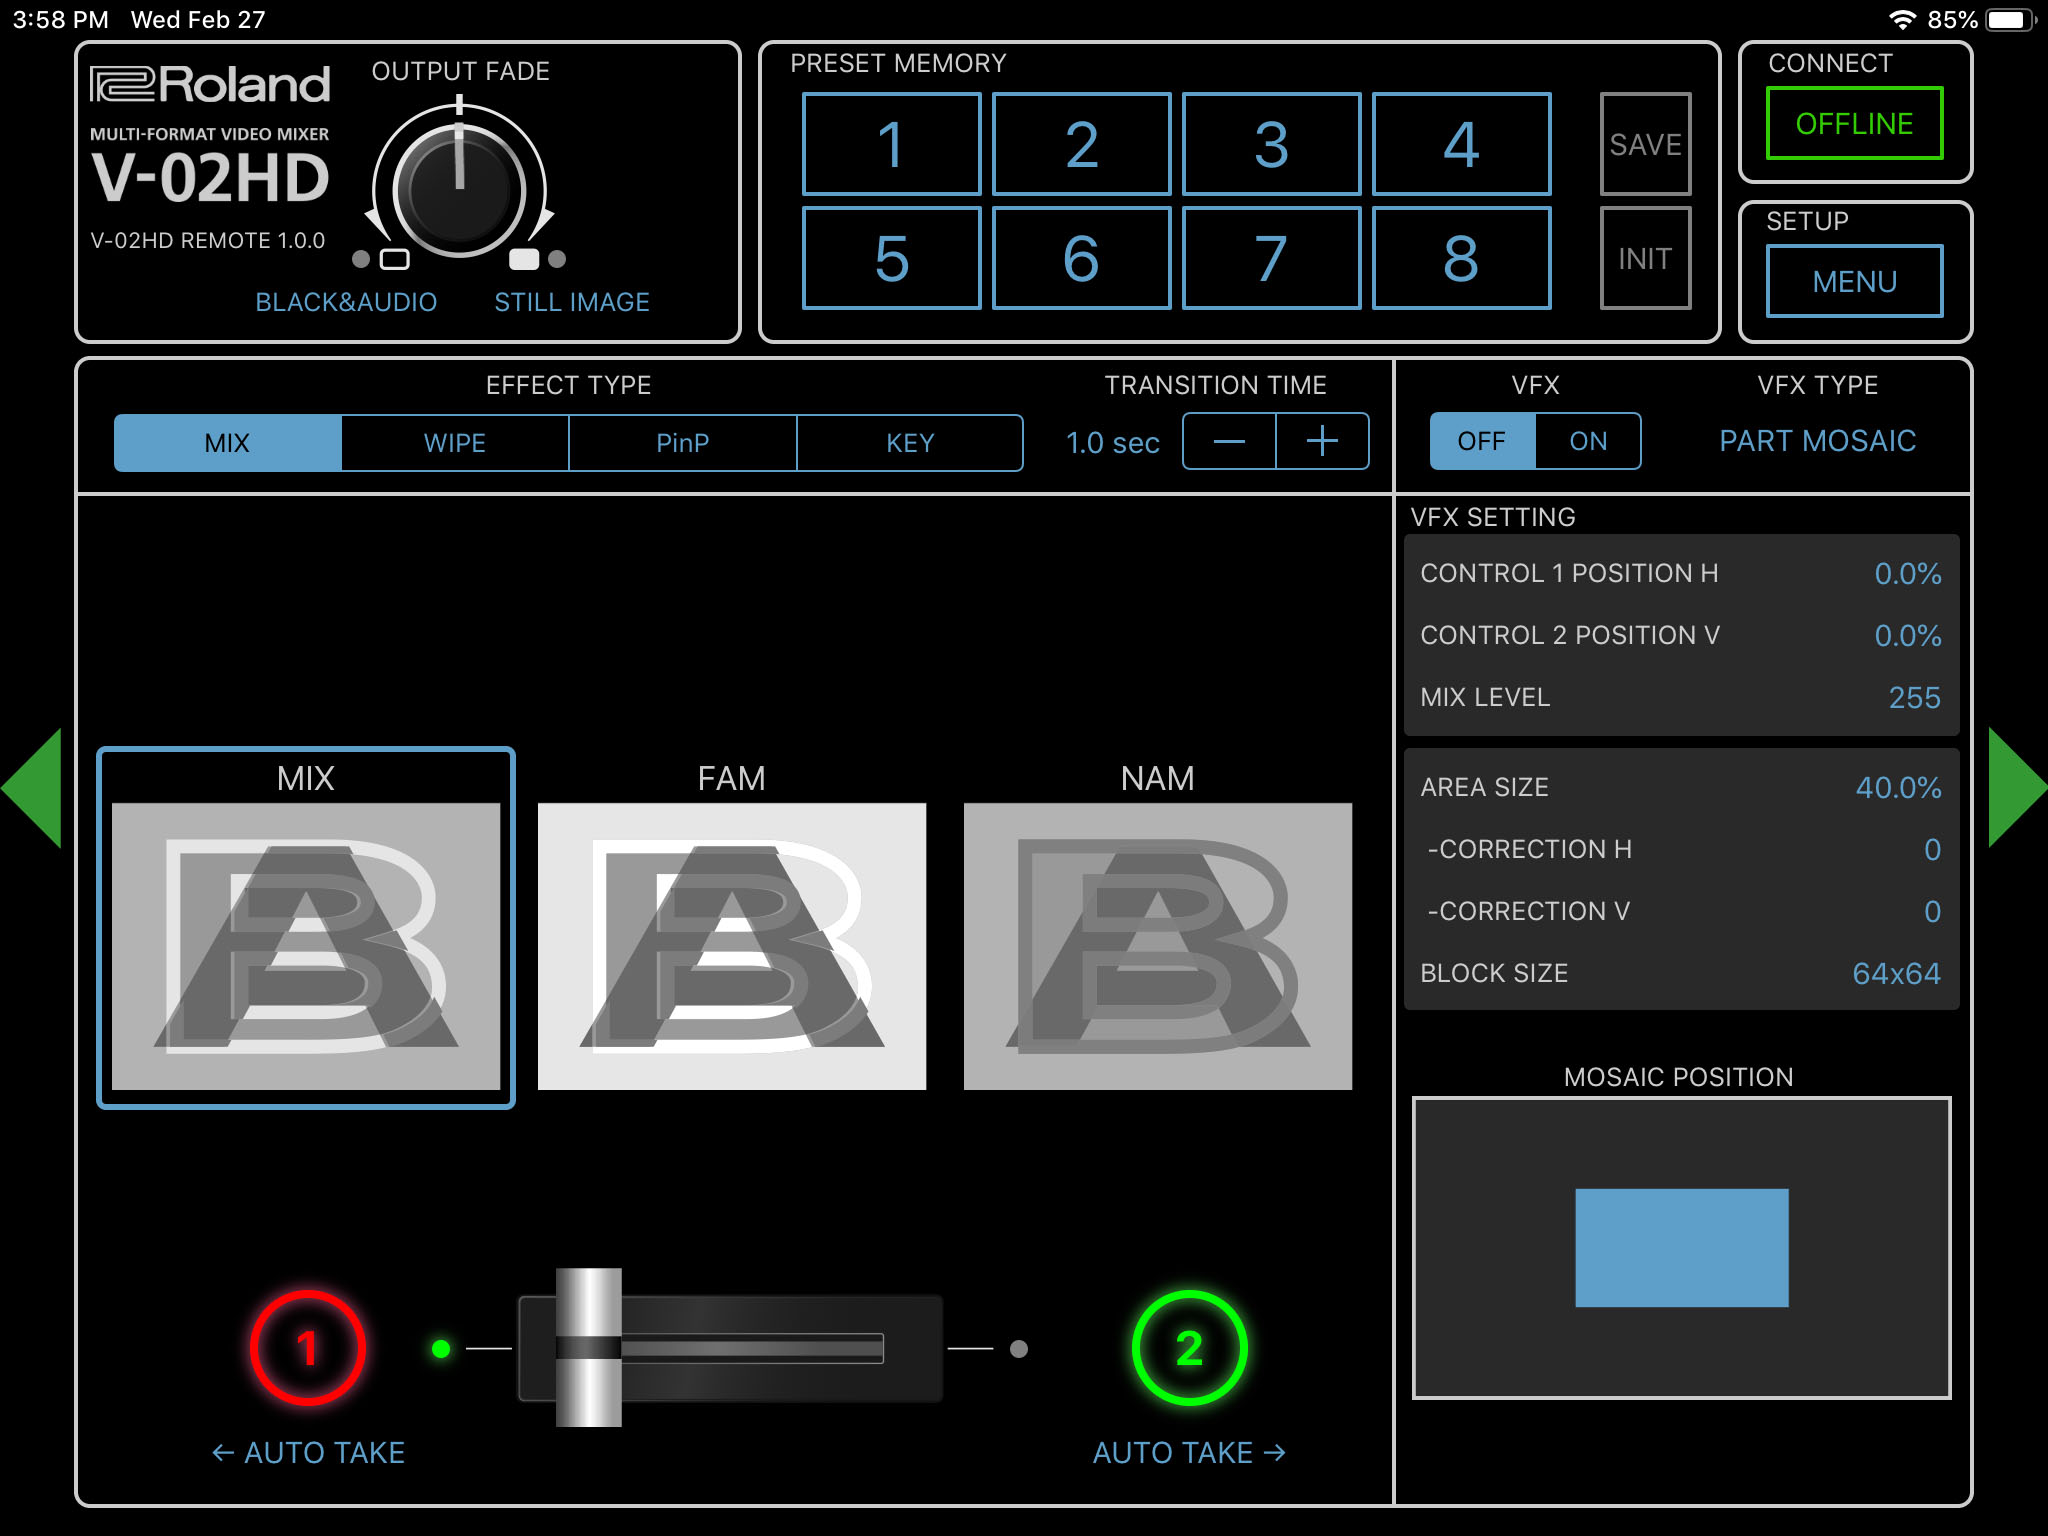Click the fader track right end
This screenshot has width=2048, height=1536.
pos(870,1348)
